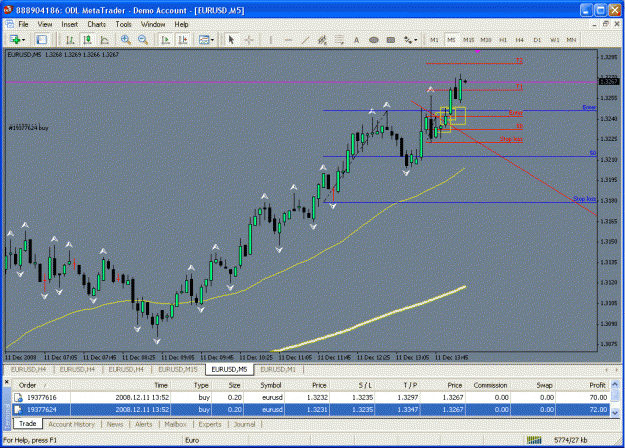This screenshot has height=448, width=625.
Task: Close the Terminal panel with x
Action: [x=6, y=382]
